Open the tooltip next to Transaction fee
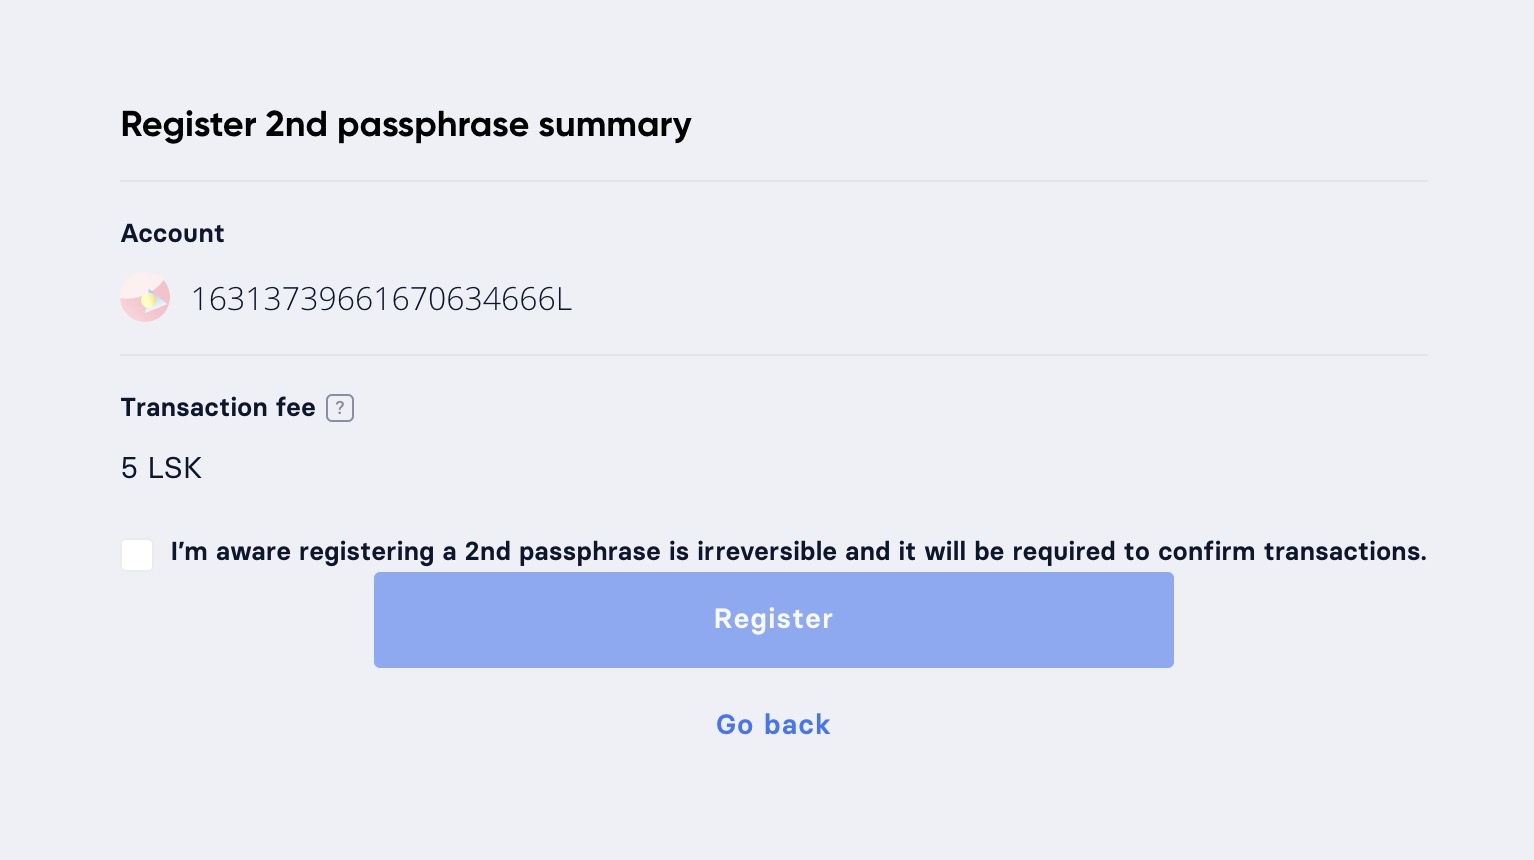 (x=340, y=408)
